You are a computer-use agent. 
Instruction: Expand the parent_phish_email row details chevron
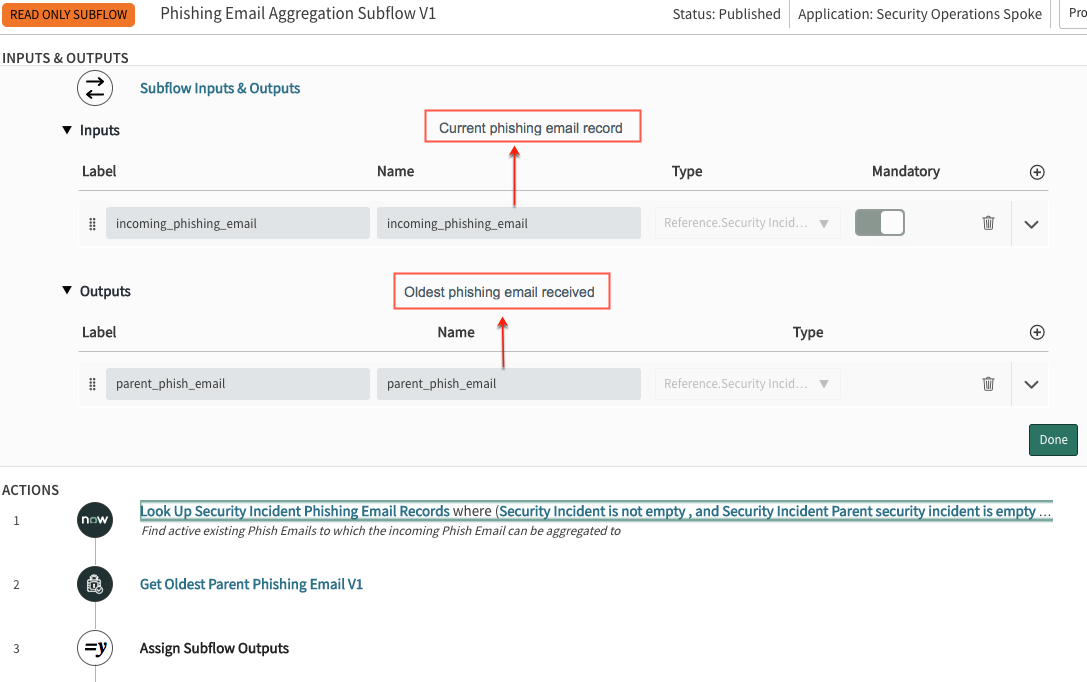1031,385
